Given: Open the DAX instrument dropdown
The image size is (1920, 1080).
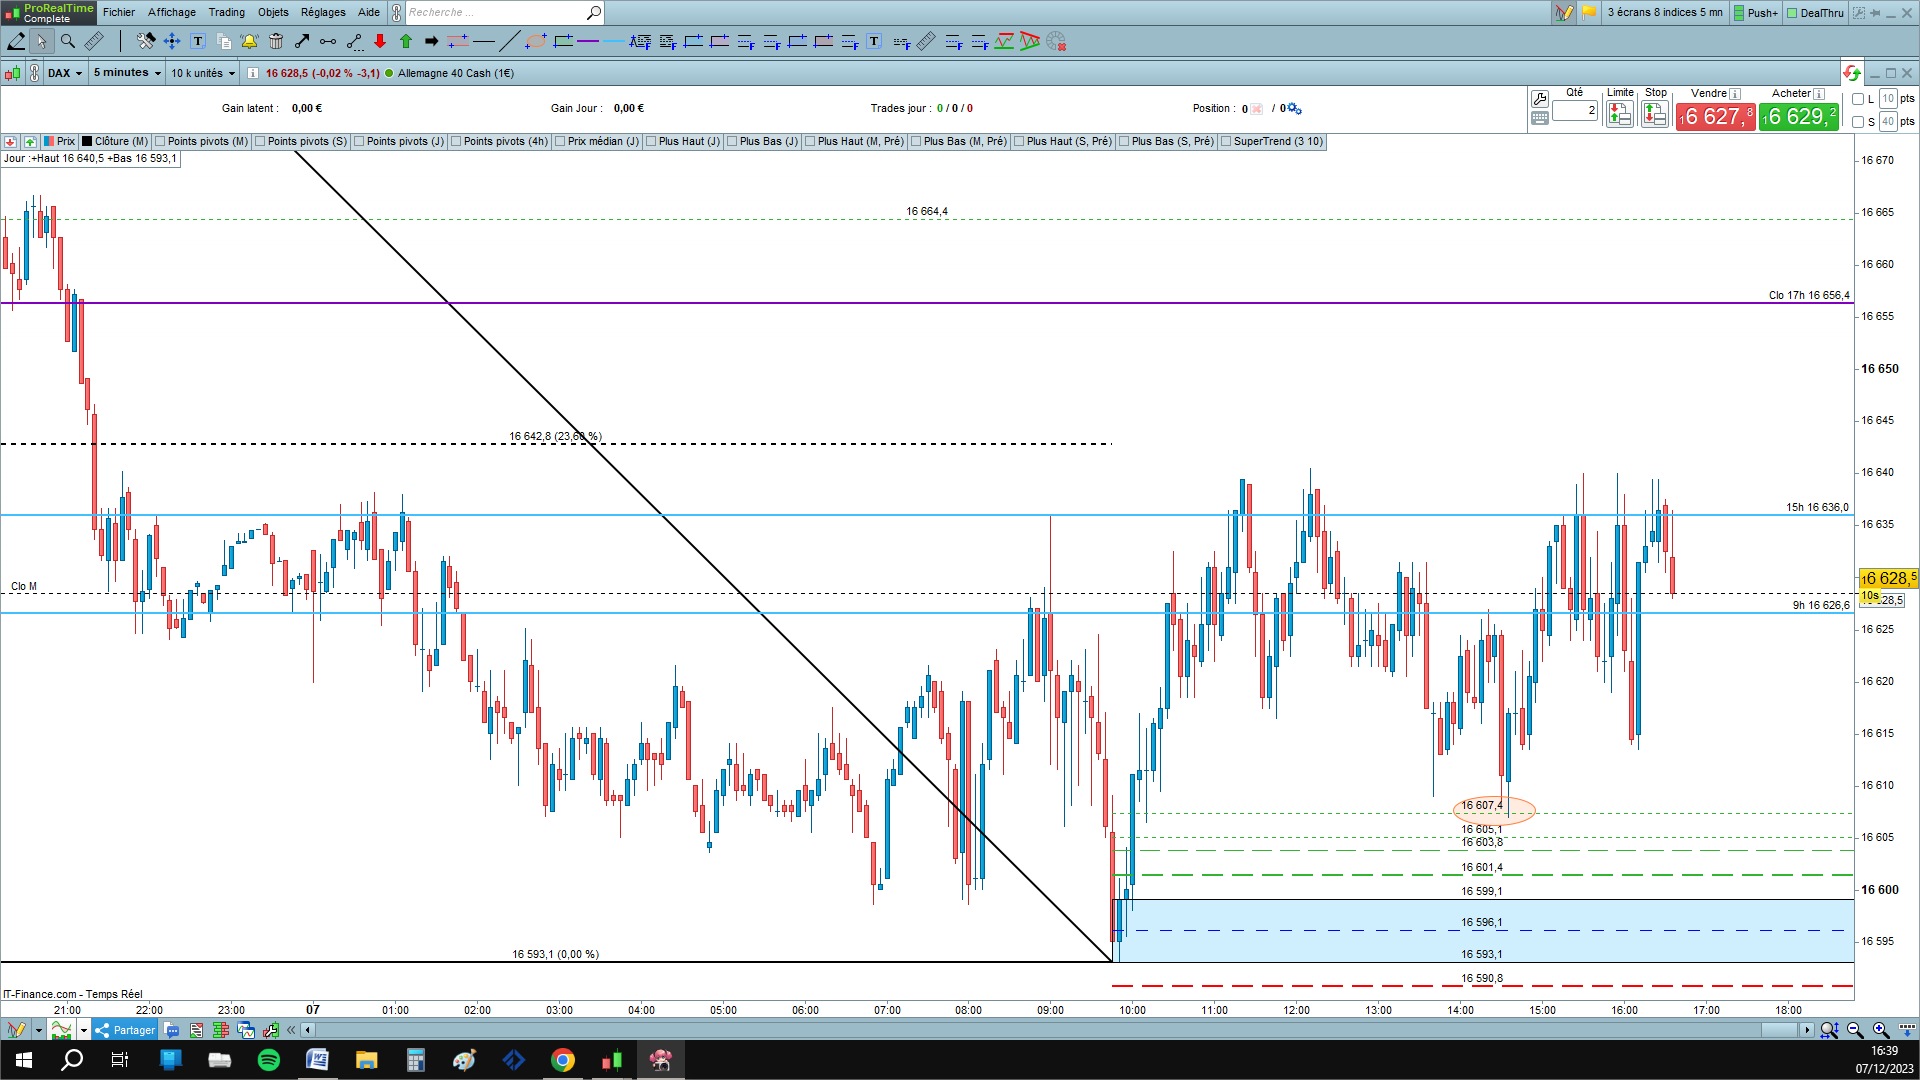Looking at the screenshot, I should click(x=65, y=73).
